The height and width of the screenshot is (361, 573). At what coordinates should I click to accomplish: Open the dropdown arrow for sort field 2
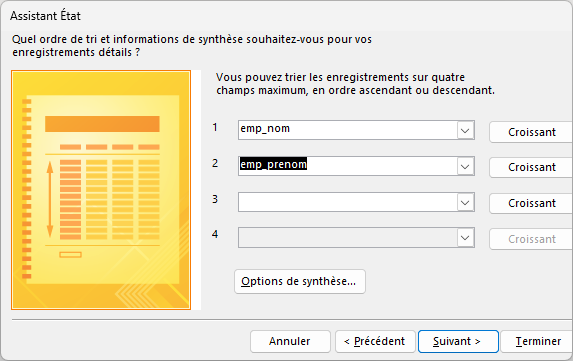click(x=465, y=167)
